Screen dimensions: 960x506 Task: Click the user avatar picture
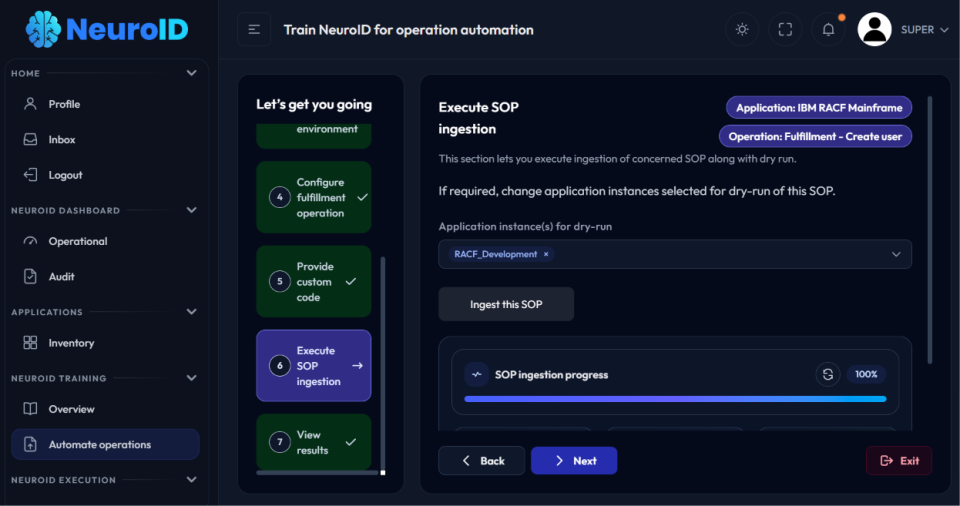[874, 29]
